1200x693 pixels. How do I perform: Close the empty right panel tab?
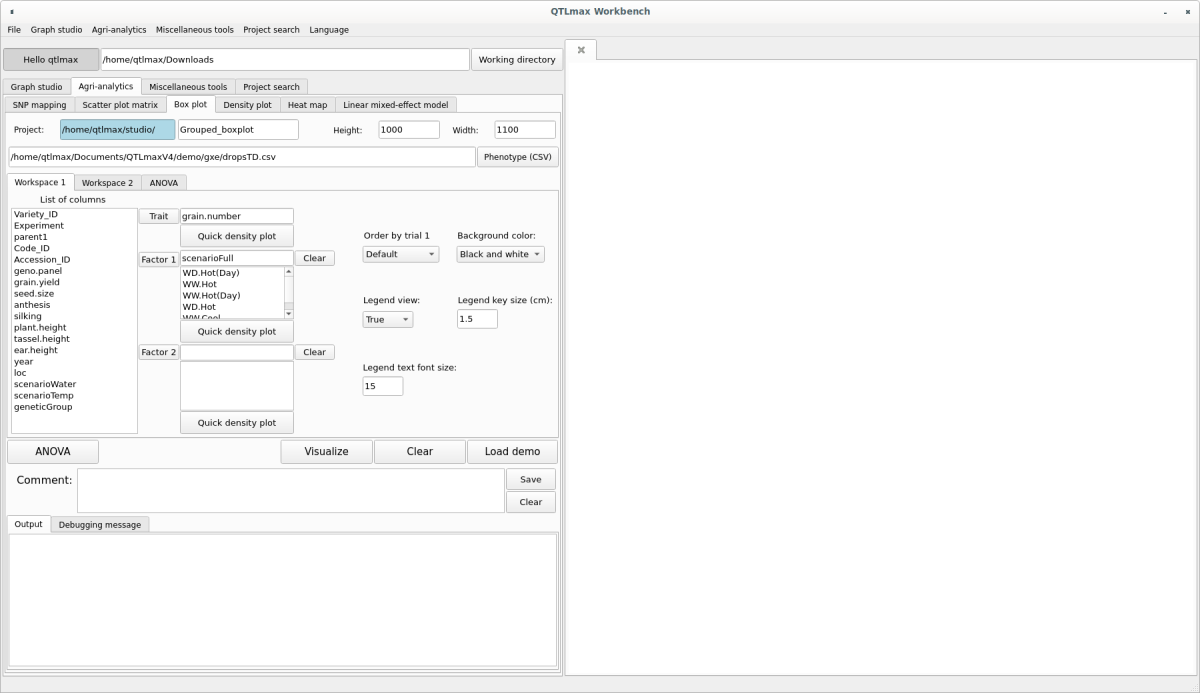581,50
